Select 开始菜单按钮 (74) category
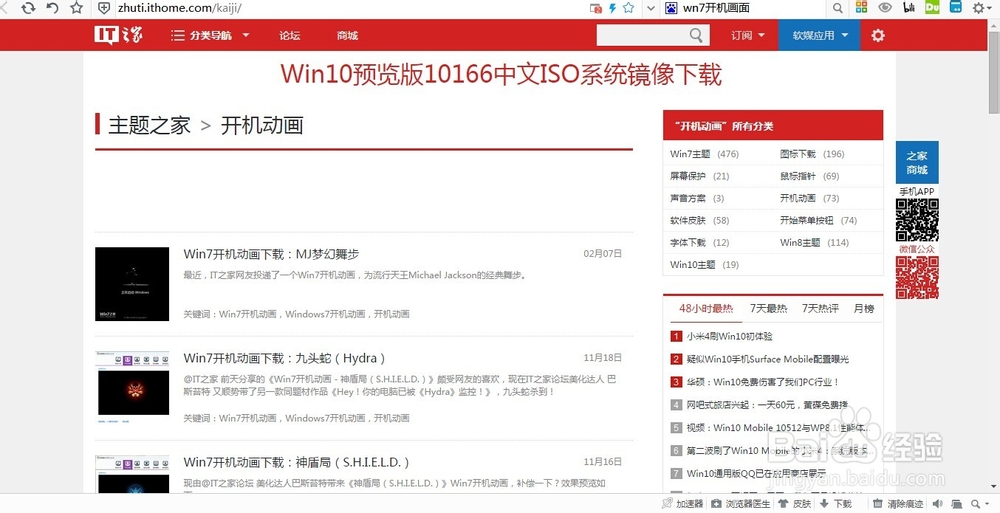 [818, 220]
